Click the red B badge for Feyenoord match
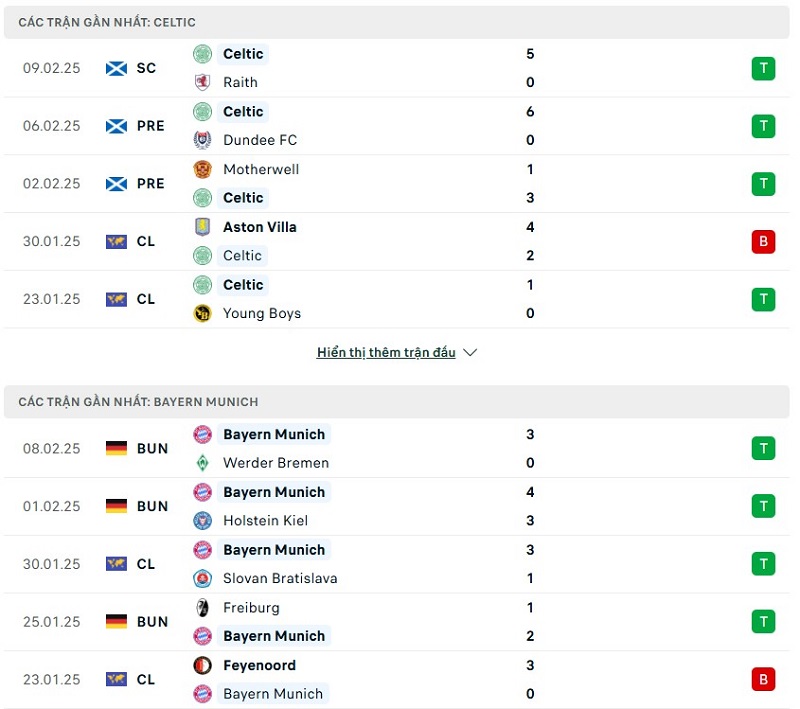The height and width of the screenshot is (709, 800). (763, 680)
